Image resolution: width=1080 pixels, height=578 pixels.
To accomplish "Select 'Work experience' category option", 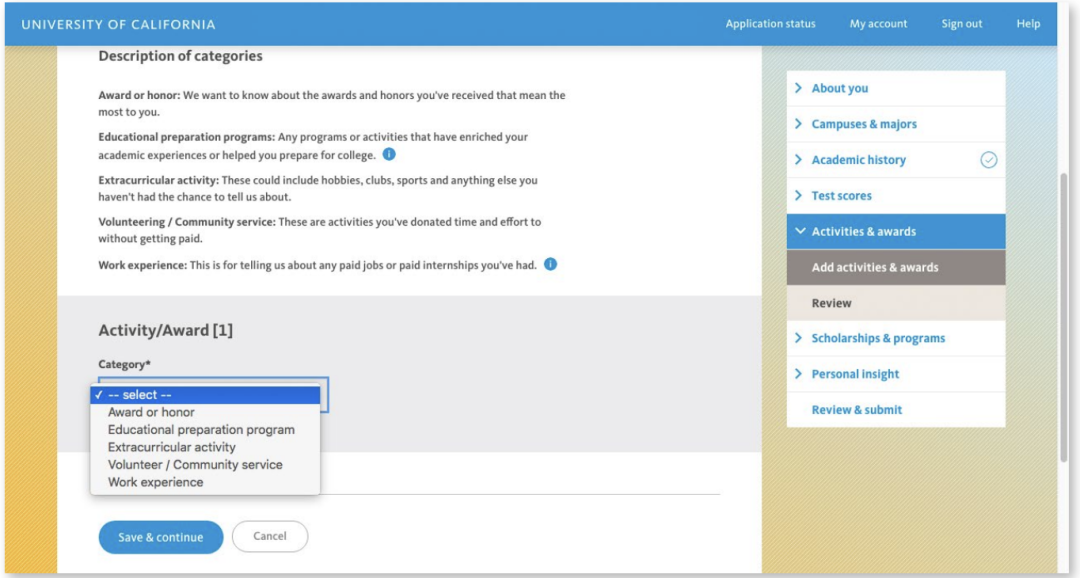I will (x=205, y=482).
